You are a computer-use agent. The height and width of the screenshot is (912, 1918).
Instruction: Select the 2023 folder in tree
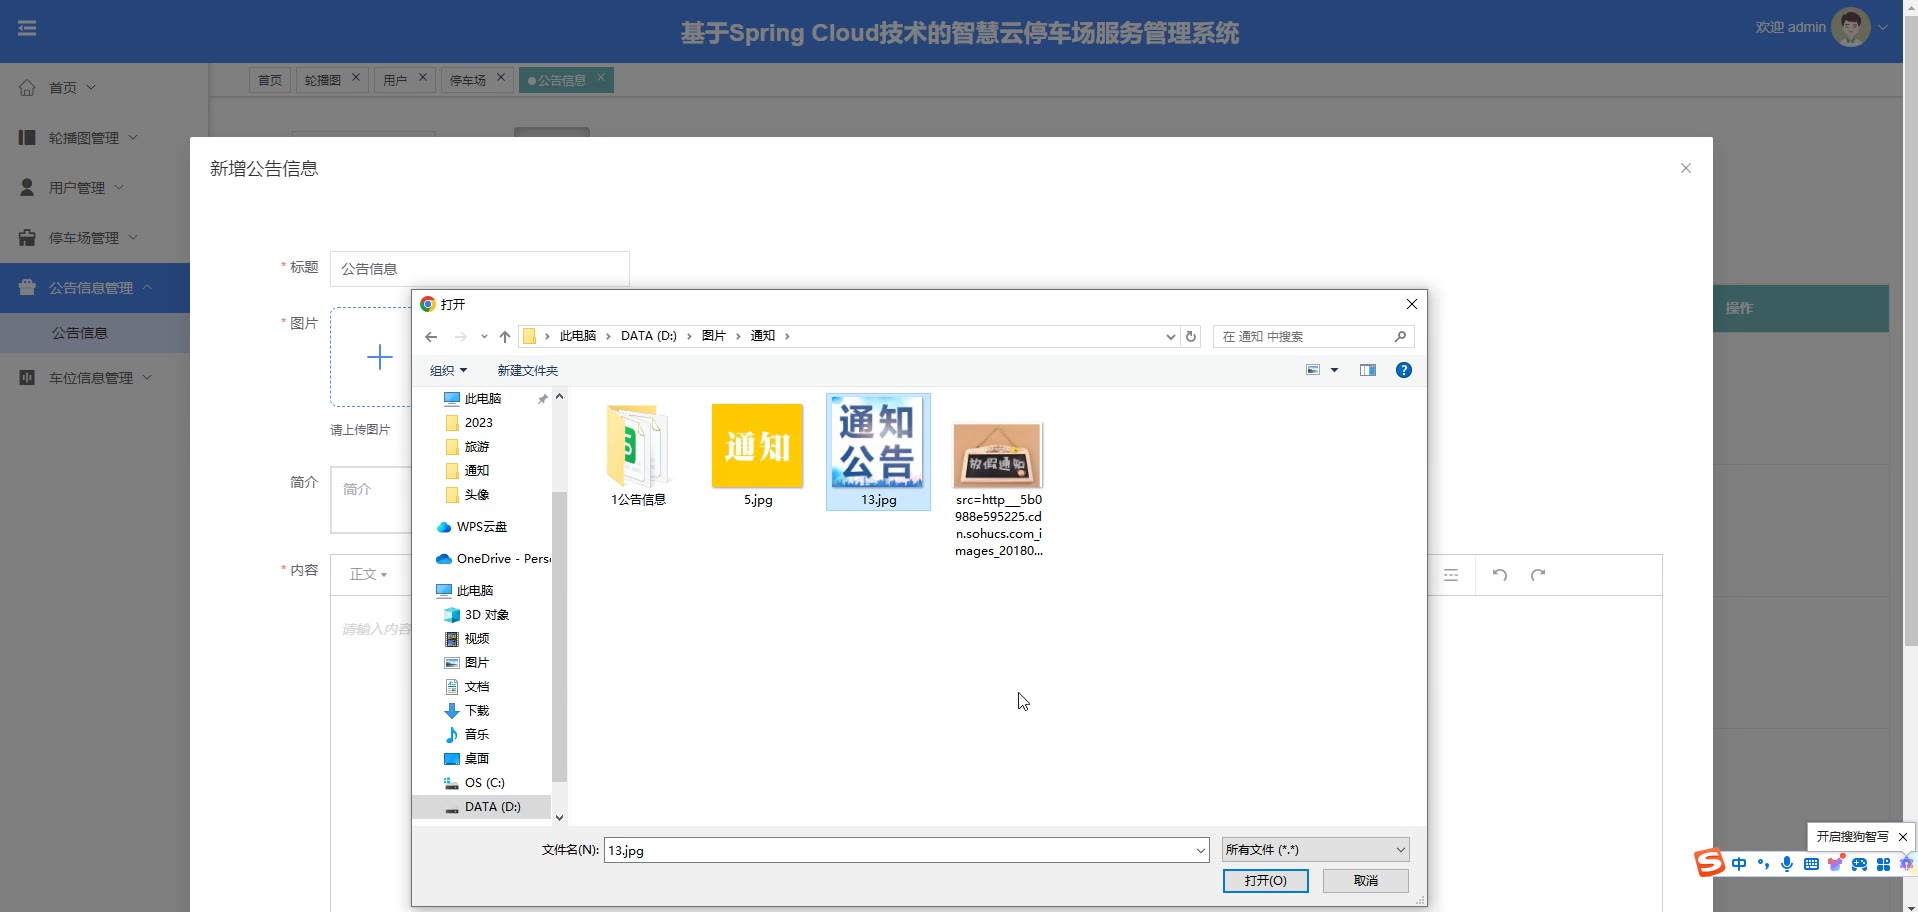point(478,423)
